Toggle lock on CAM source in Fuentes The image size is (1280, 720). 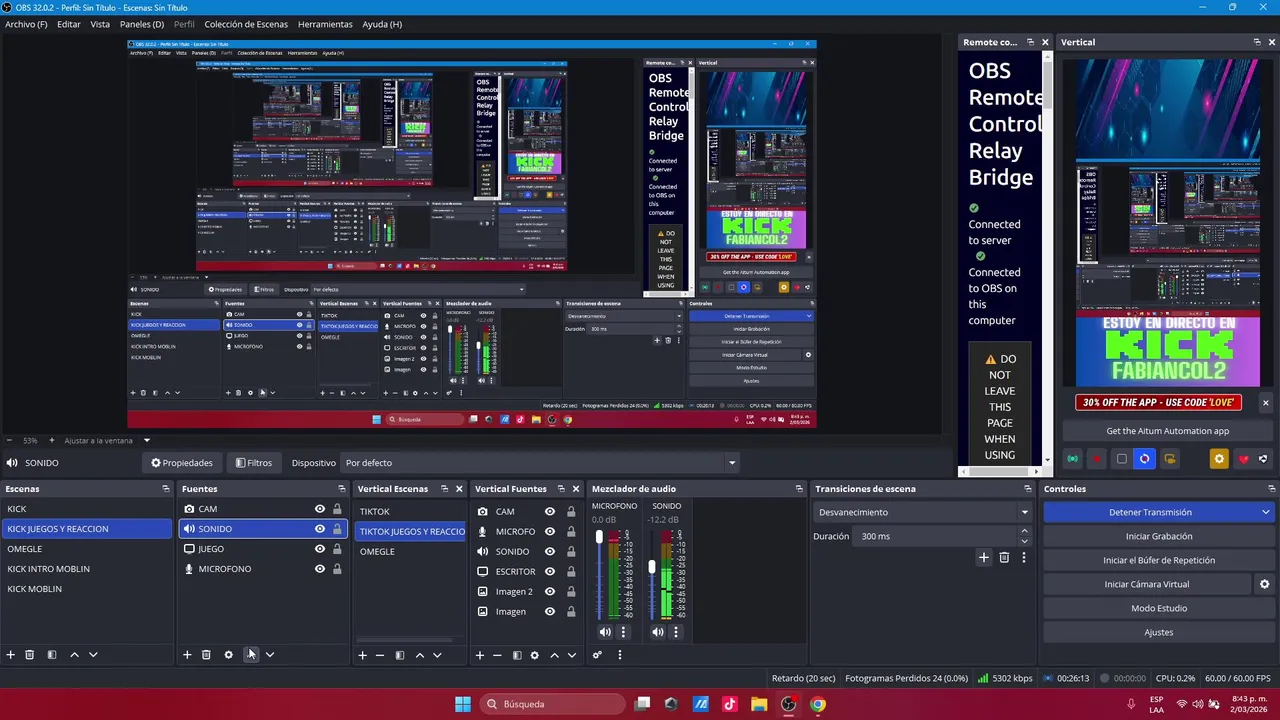(x=337, y=509)
